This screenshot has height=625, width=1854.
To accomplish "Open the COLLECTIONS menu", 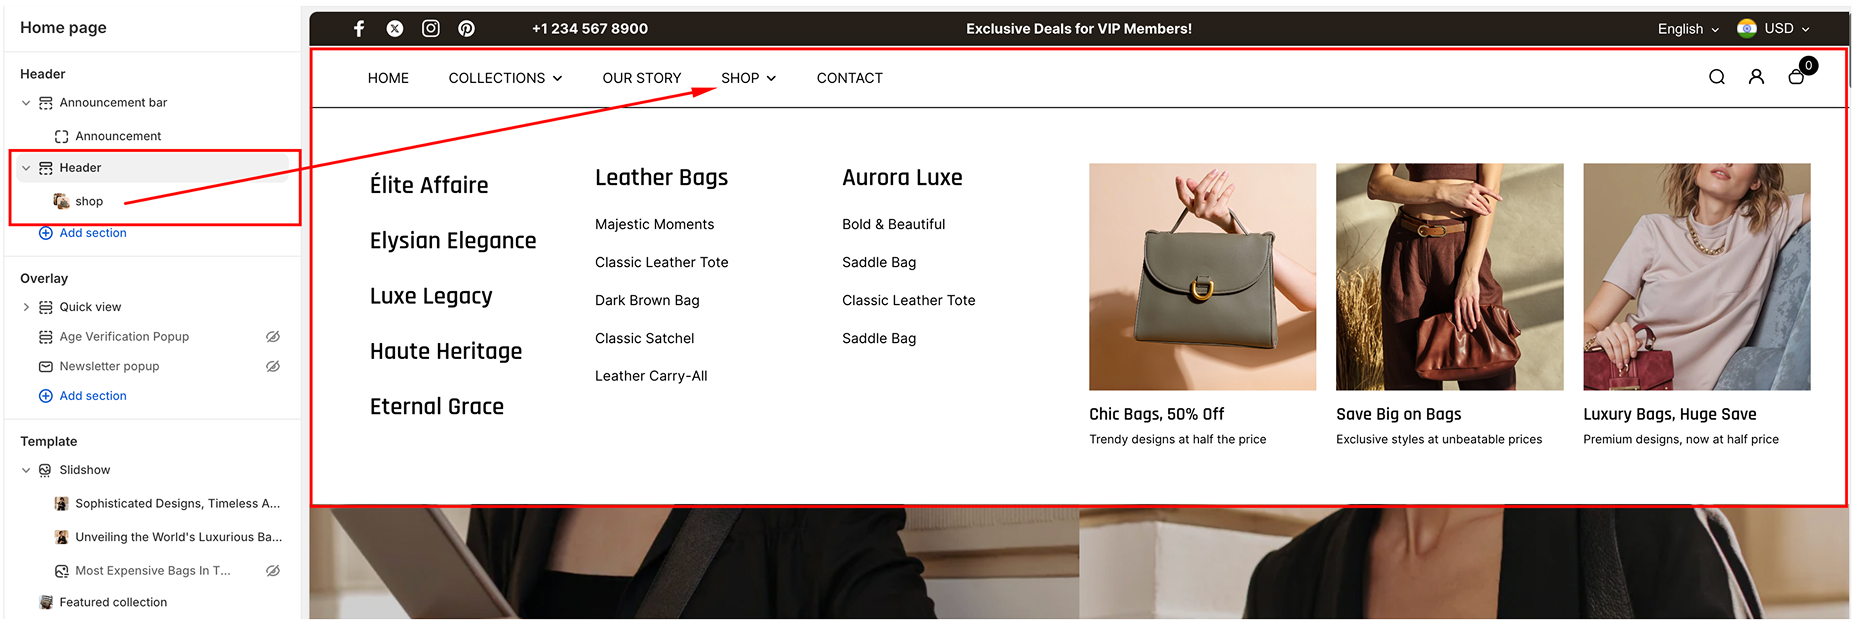I will pyautogui.click(x=505, y=78).
